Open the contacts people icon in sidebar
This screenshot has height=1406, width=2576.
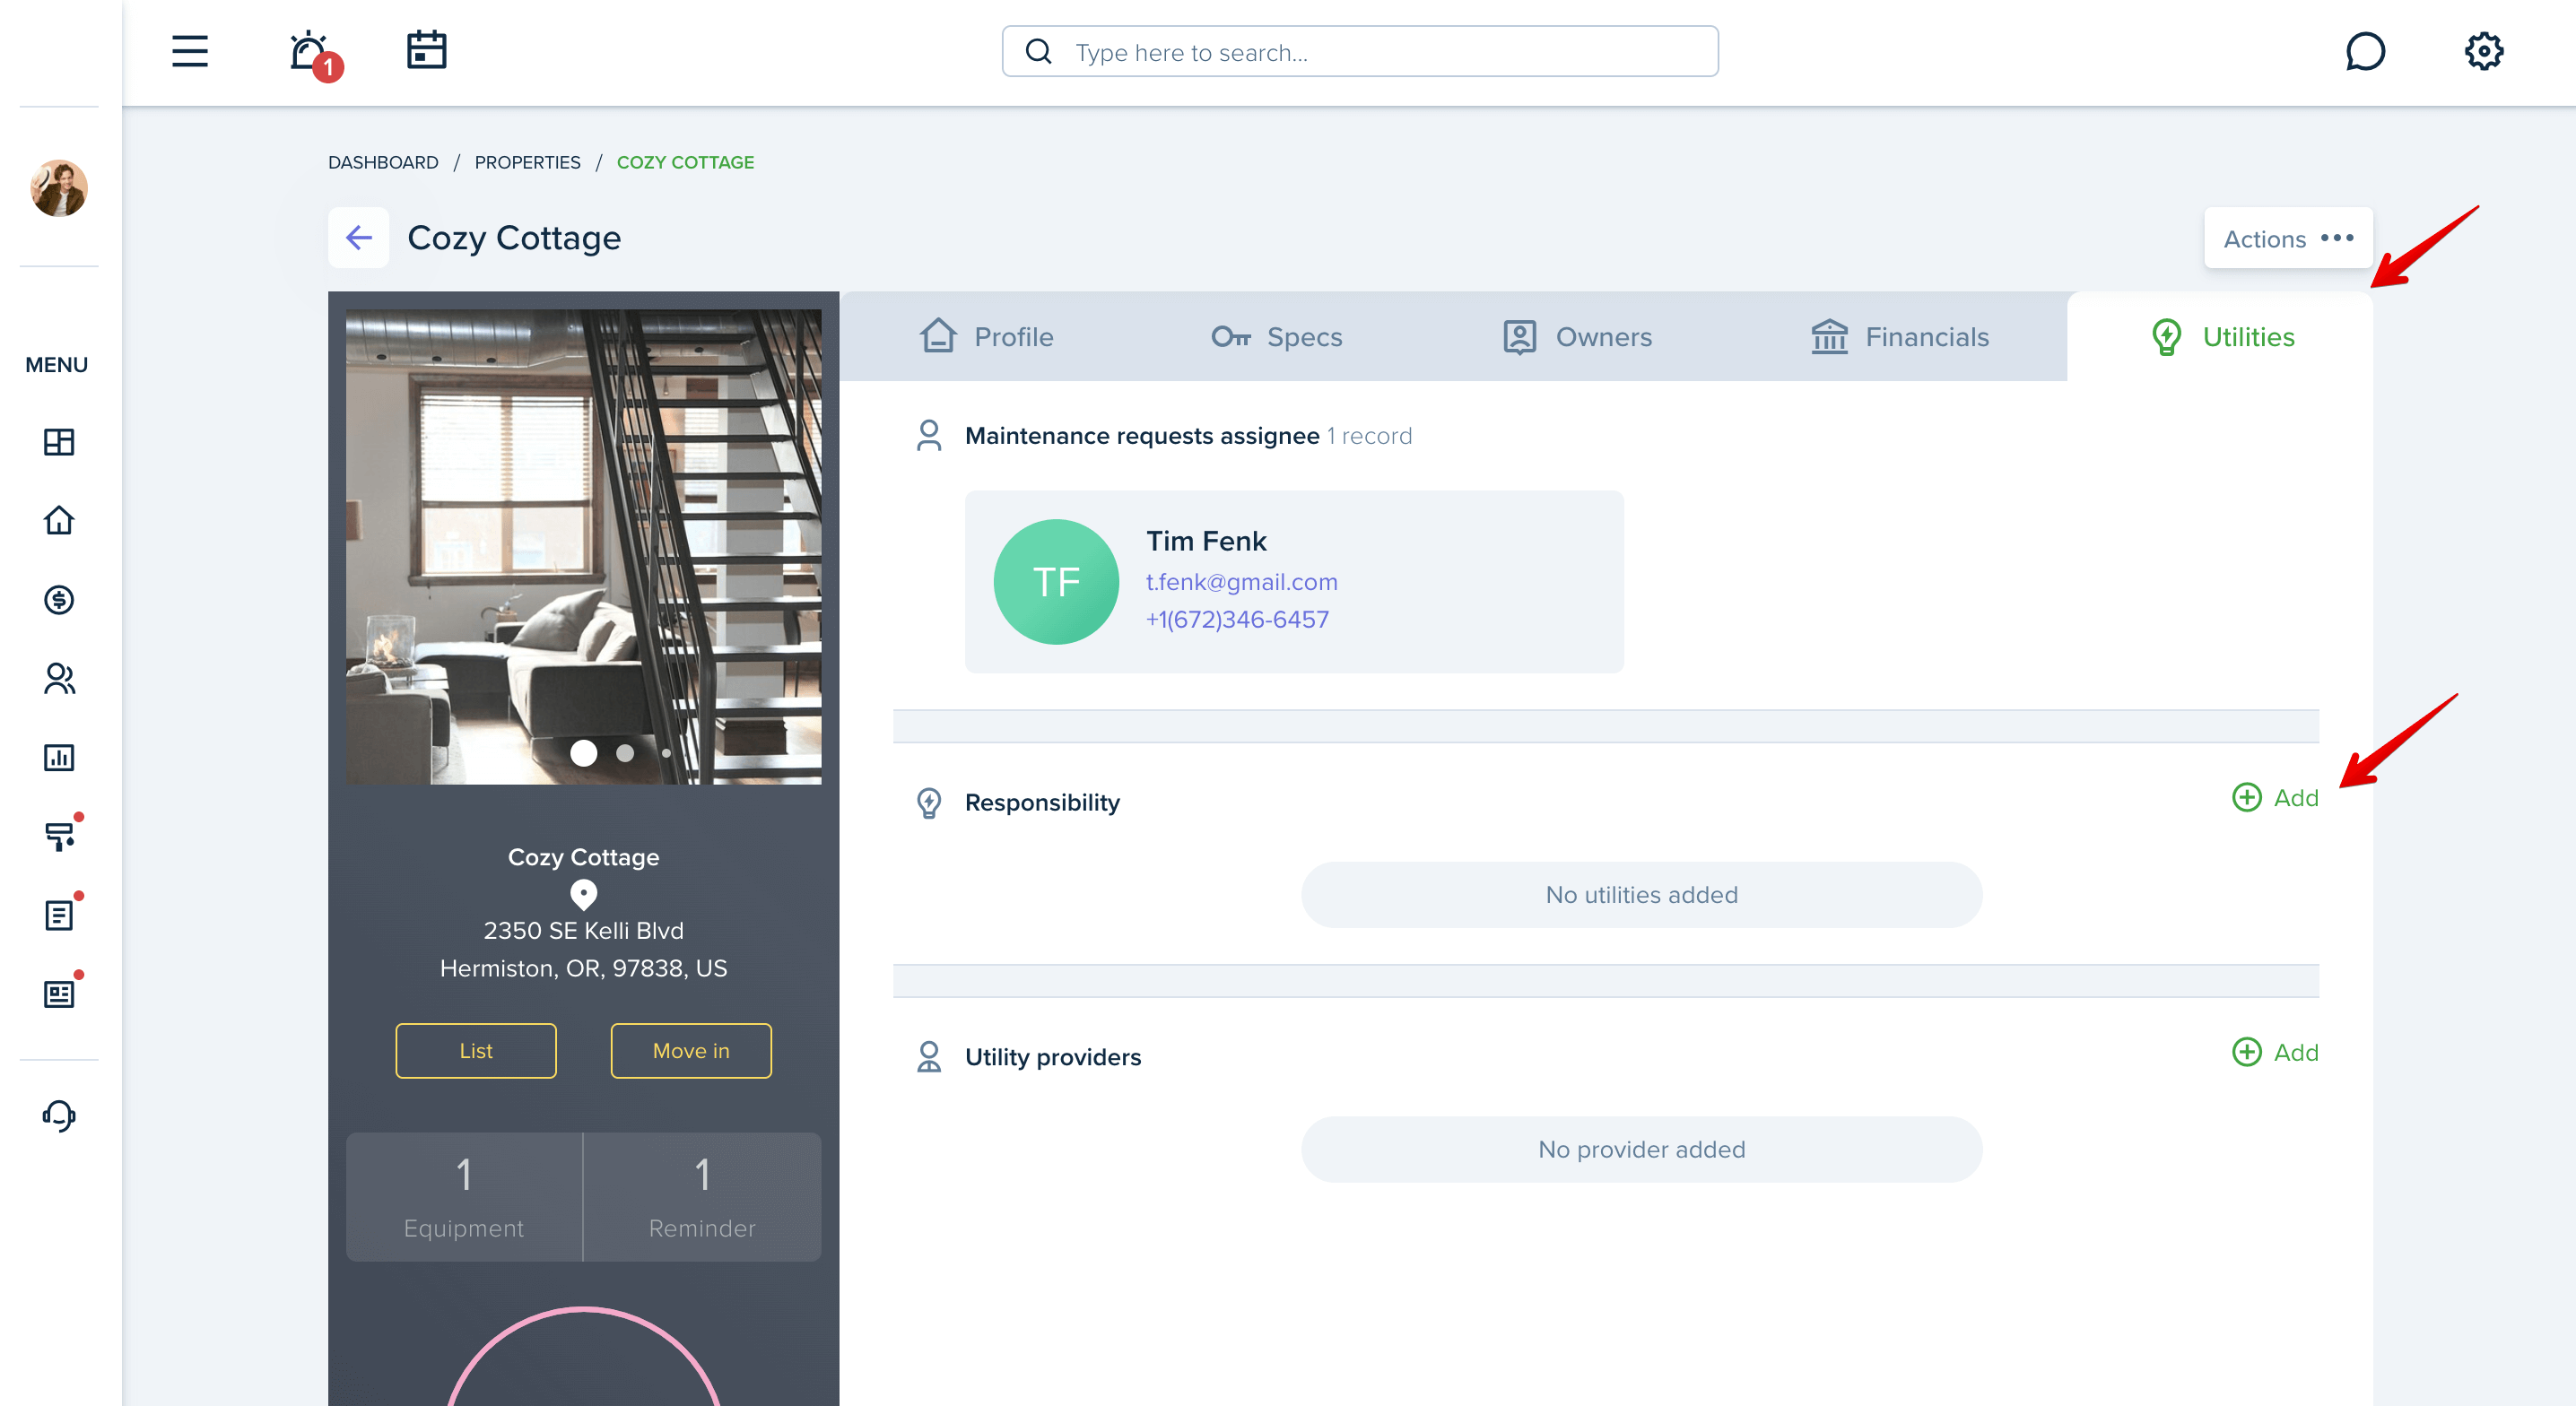point(59,679)
